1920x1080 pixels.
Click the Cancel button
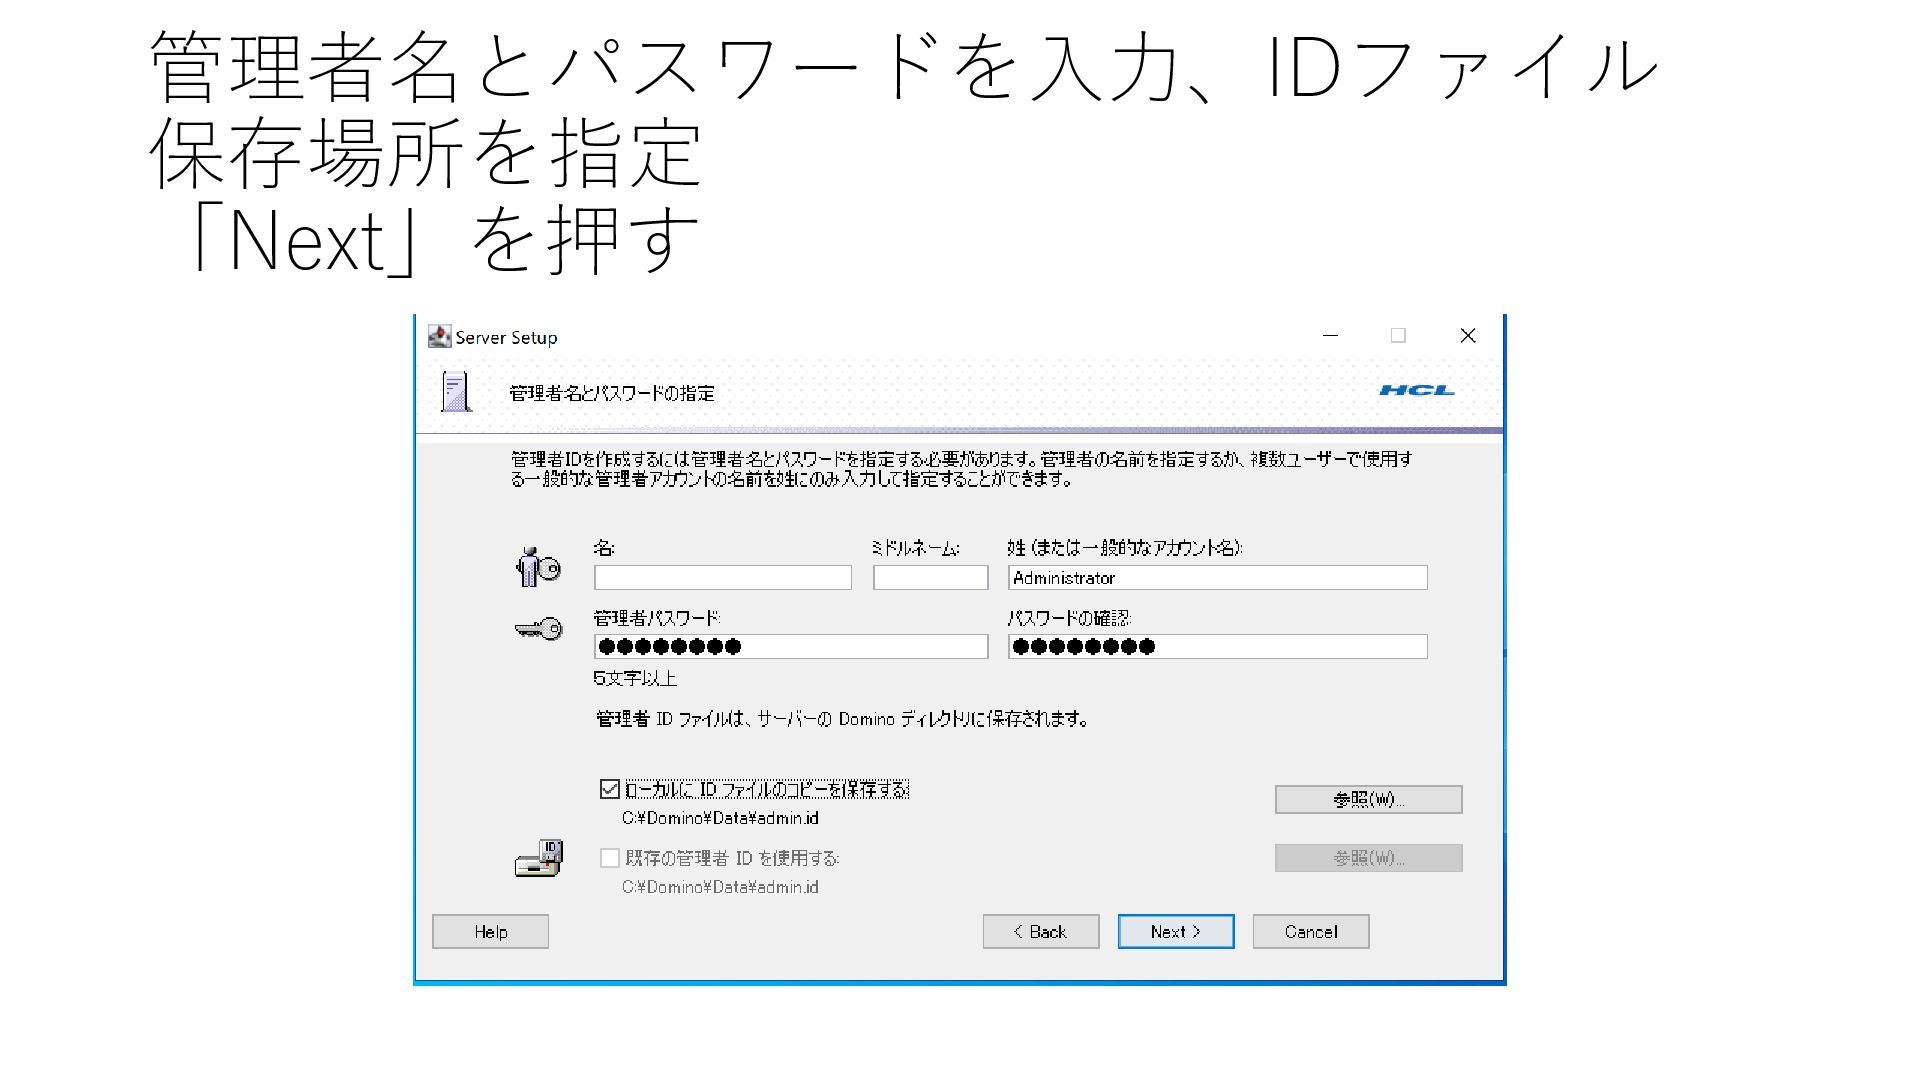(1310, 931)
